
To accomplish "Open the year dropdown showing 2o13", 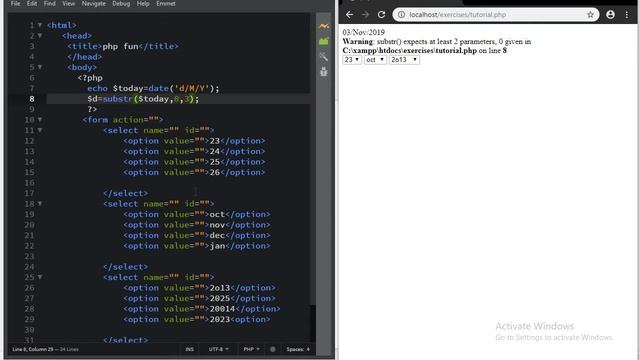I will (404, 60).
